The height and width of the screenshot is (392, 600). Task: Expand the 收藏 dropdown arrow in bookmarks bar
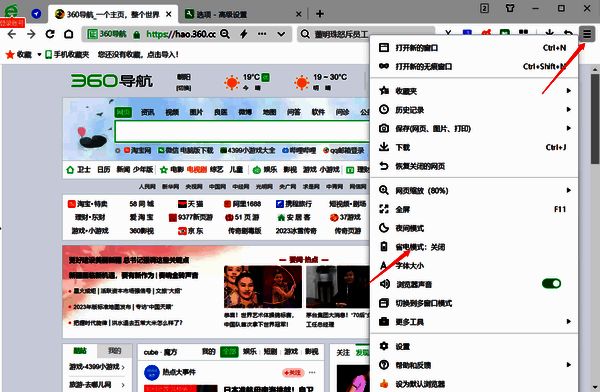pyautogui.click(x=39, y=55)
